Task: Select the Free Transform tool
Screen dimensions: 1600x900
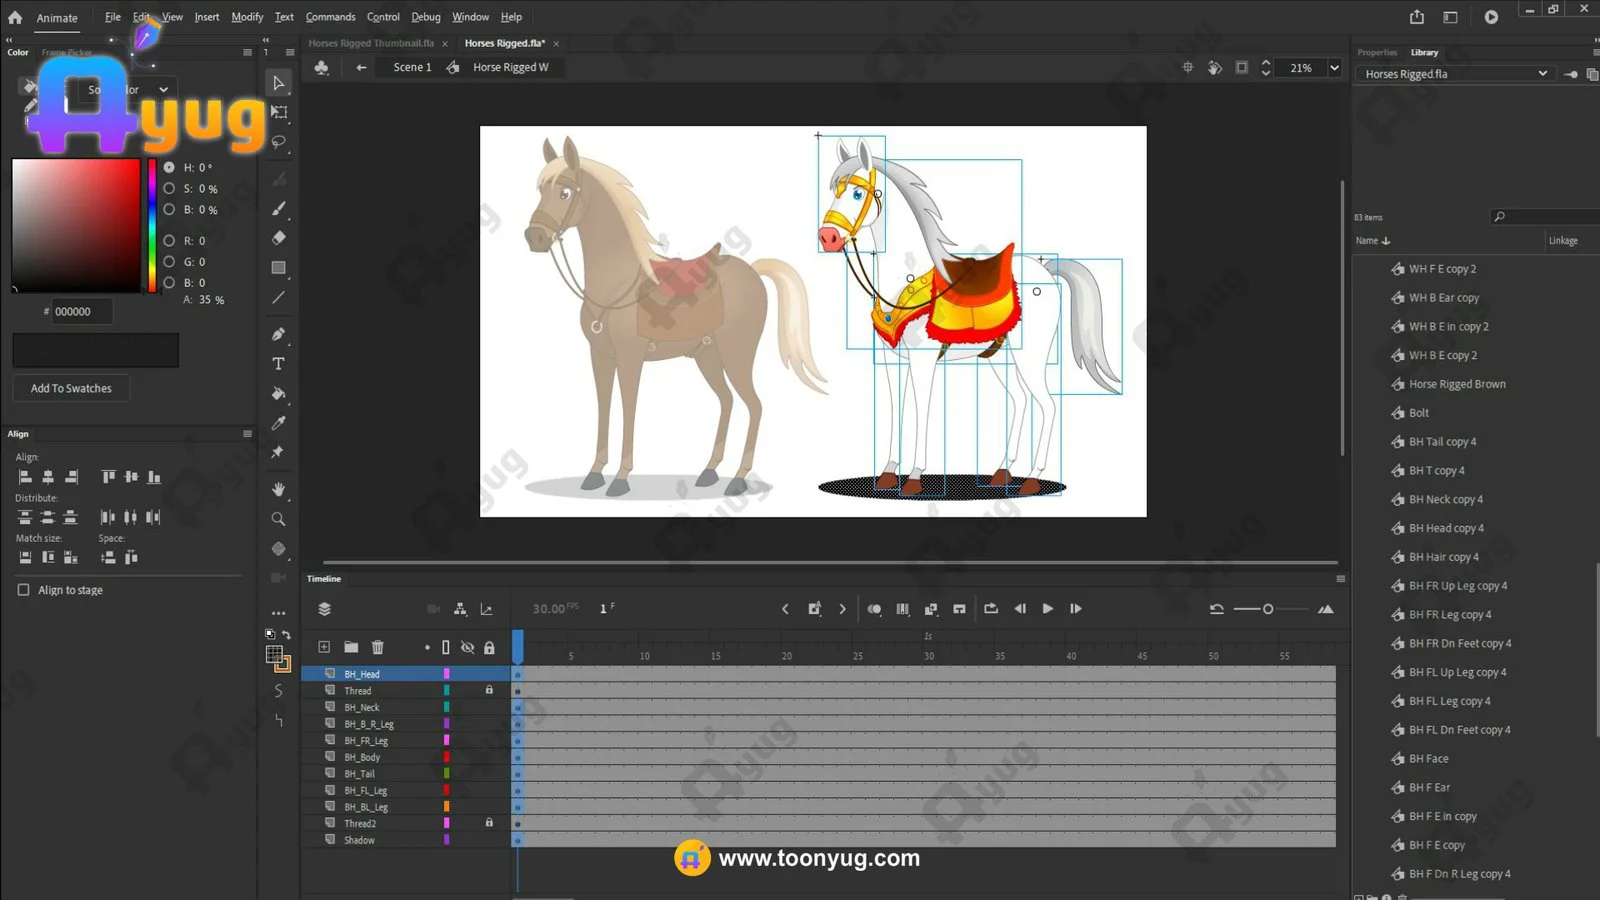Action: pyautogui.click(x=279, y=112)
